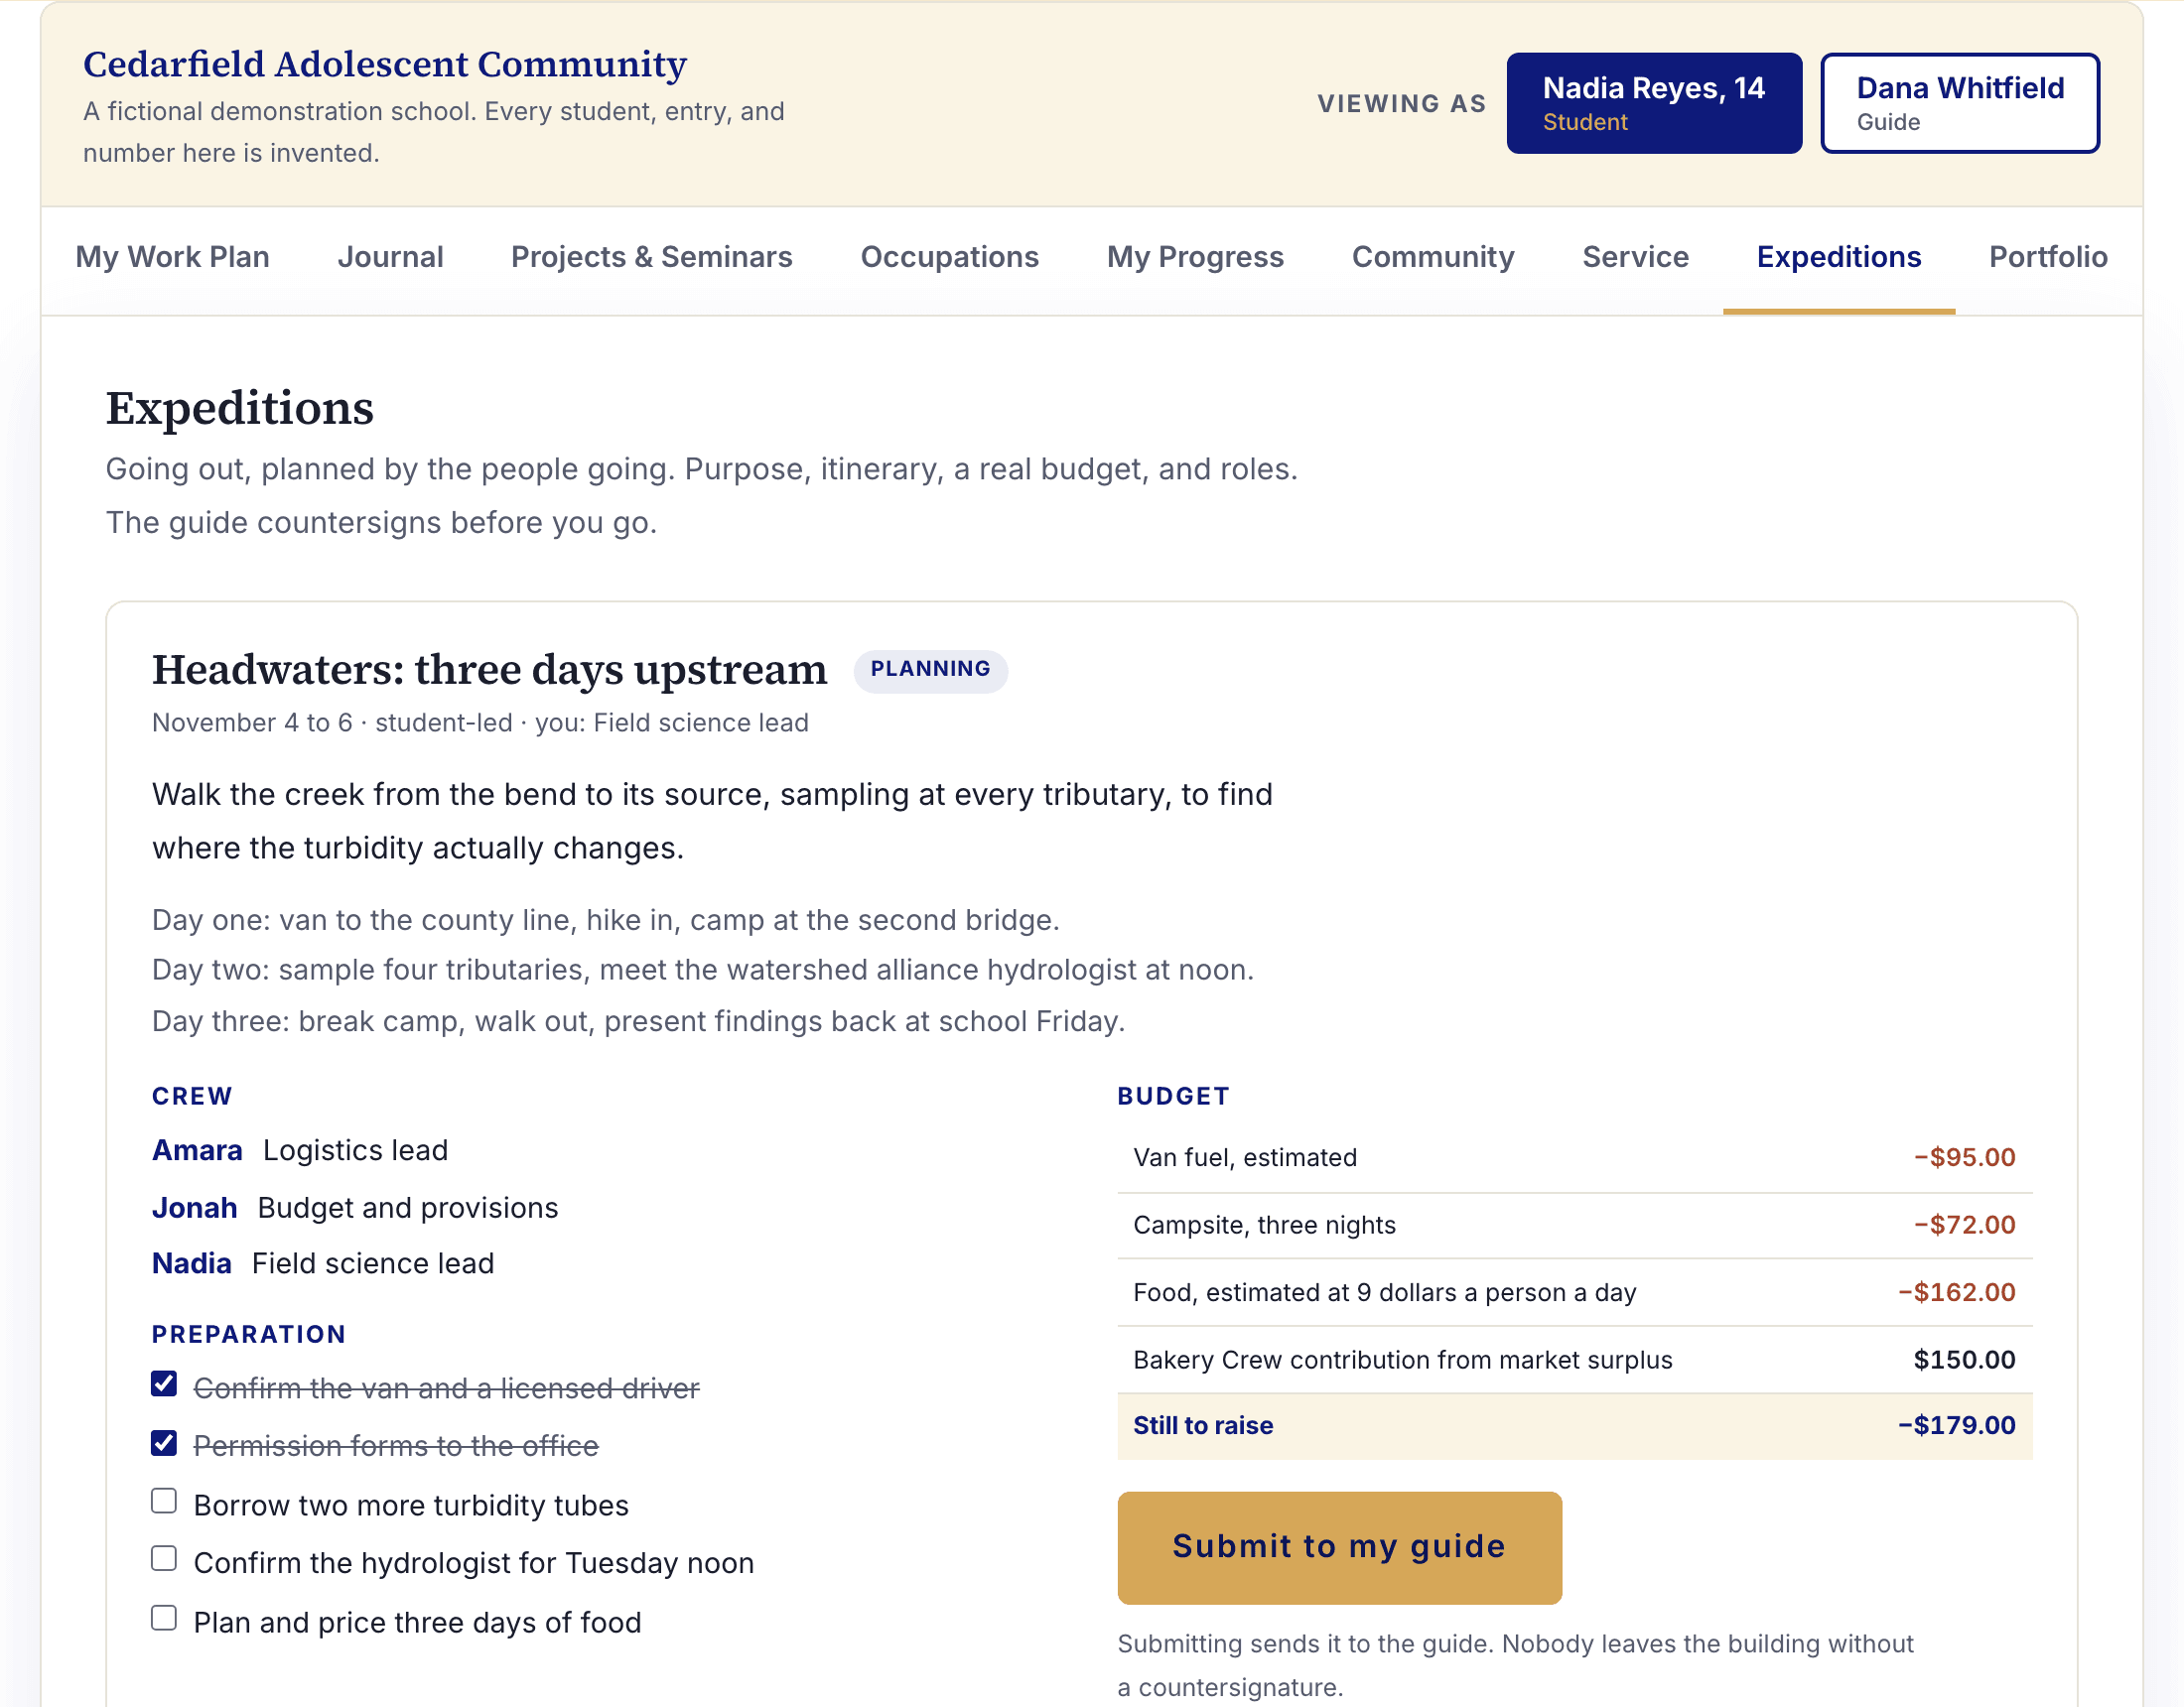Viewport: 2184px width, 1707px height.
Task: Open the Service tab
Action: click(x=1635, y=257)
